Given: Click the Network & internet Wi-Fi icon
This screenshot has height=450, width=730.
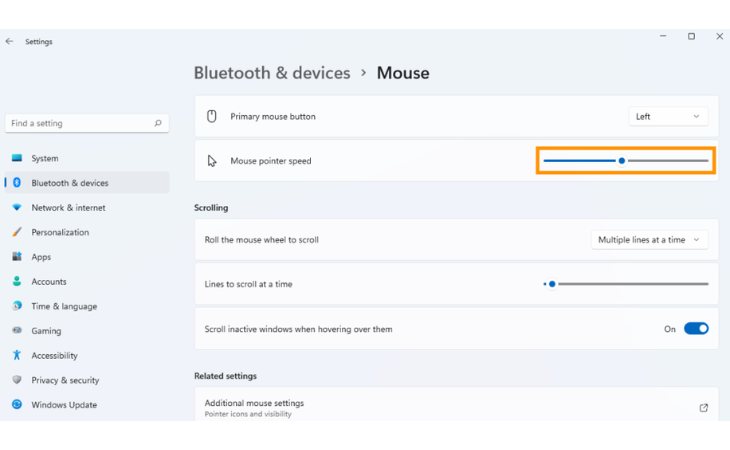Looking at the screenshot, I should (x=17, y=208).
